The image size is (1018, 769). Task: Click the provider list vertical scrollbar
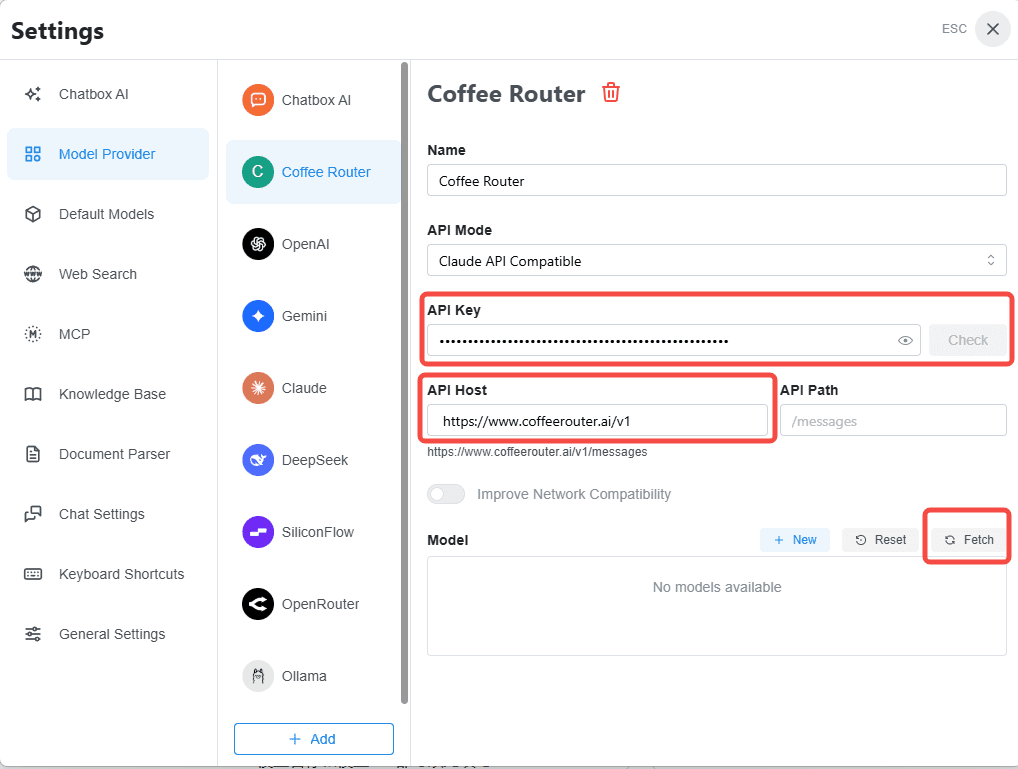click(404, 383)
